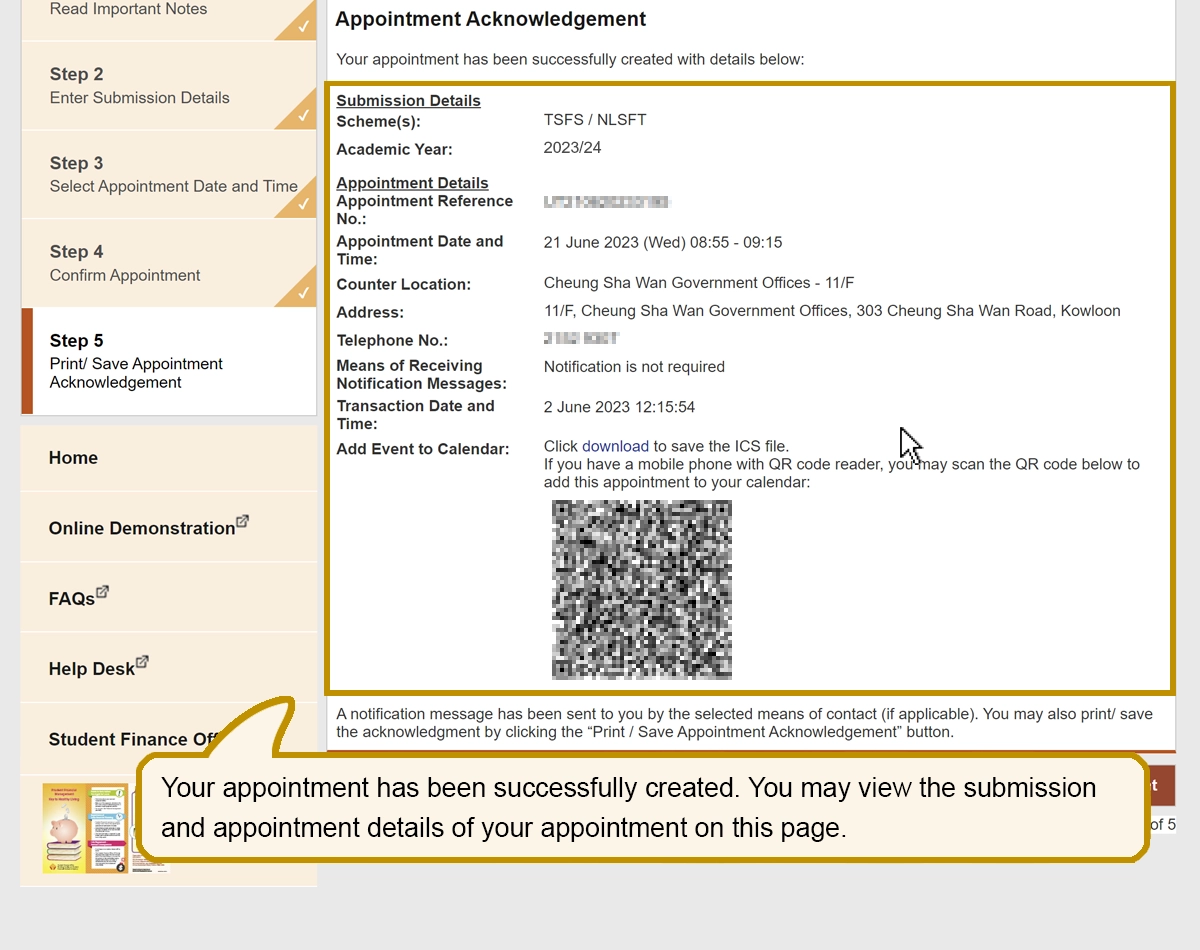Click the Scheme(s) label
Viewport: 1200px width, 950px height.
coord(378,122)
